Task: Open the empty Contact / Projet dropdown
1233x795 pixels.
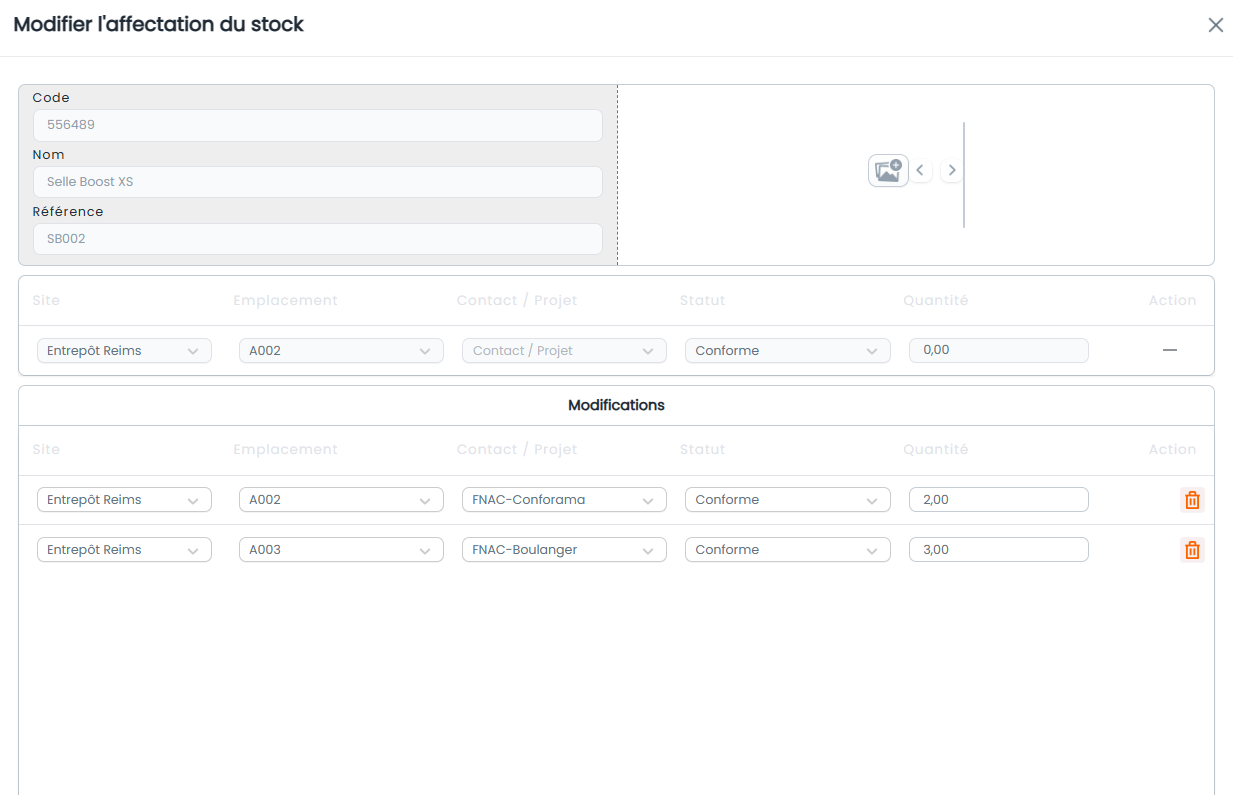Action: tap(564, 351)
